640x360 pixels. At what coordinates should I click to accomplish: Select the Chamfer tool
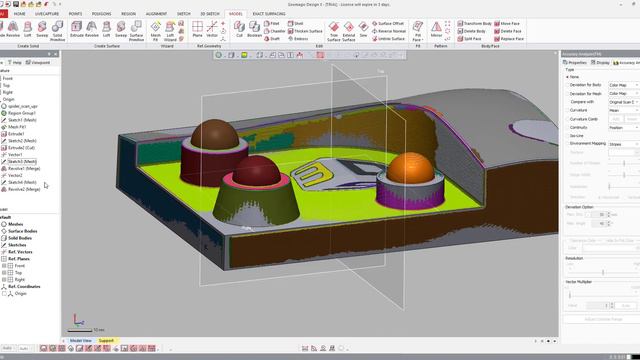pos(274,31)
